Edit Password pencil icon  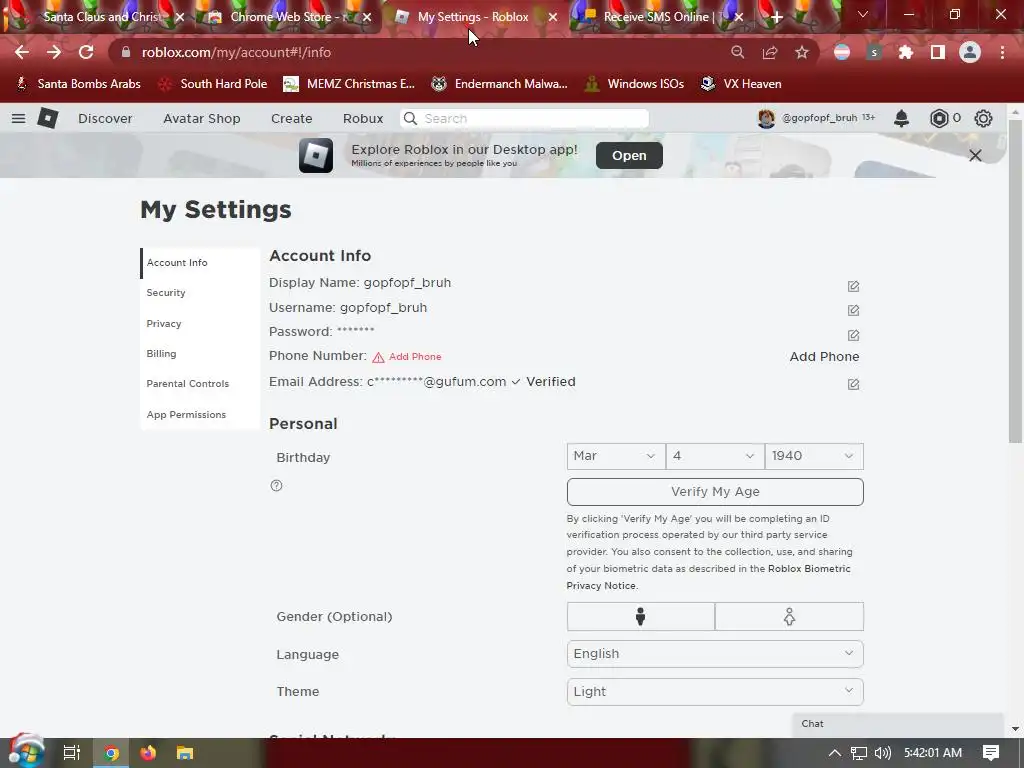point(853,335)
